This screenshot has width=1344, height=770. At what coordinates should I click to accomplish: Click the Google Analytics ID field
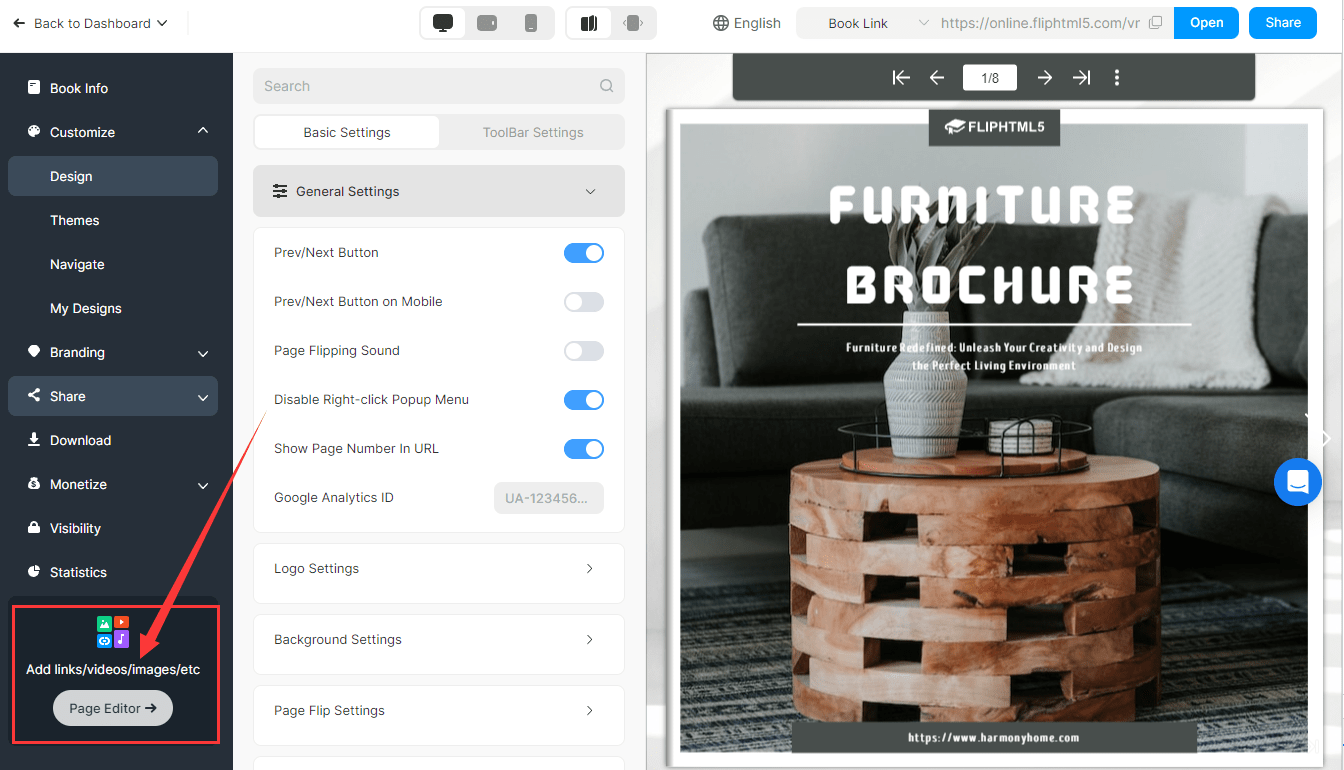click(549, 498)
